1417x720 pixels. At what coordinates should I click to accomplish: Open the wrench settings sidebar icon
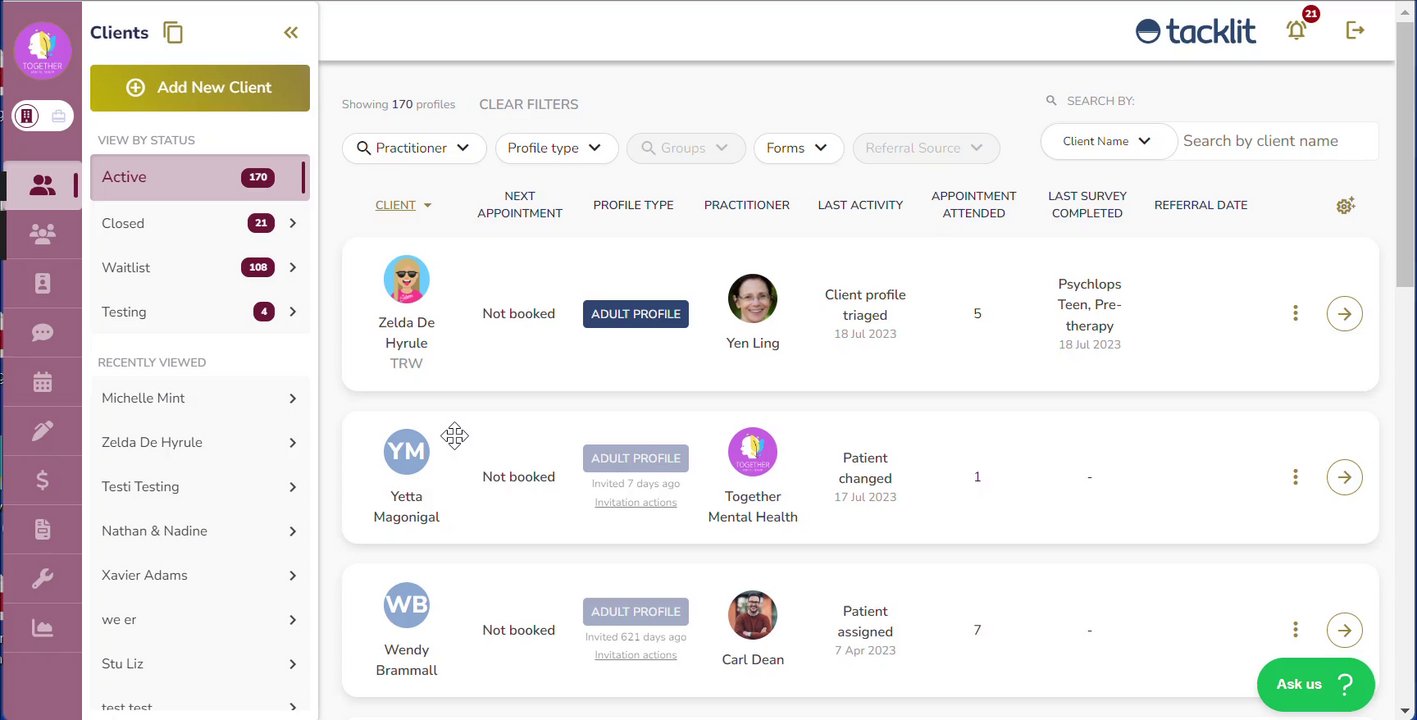pyautogui.click(x=42, y=579)
